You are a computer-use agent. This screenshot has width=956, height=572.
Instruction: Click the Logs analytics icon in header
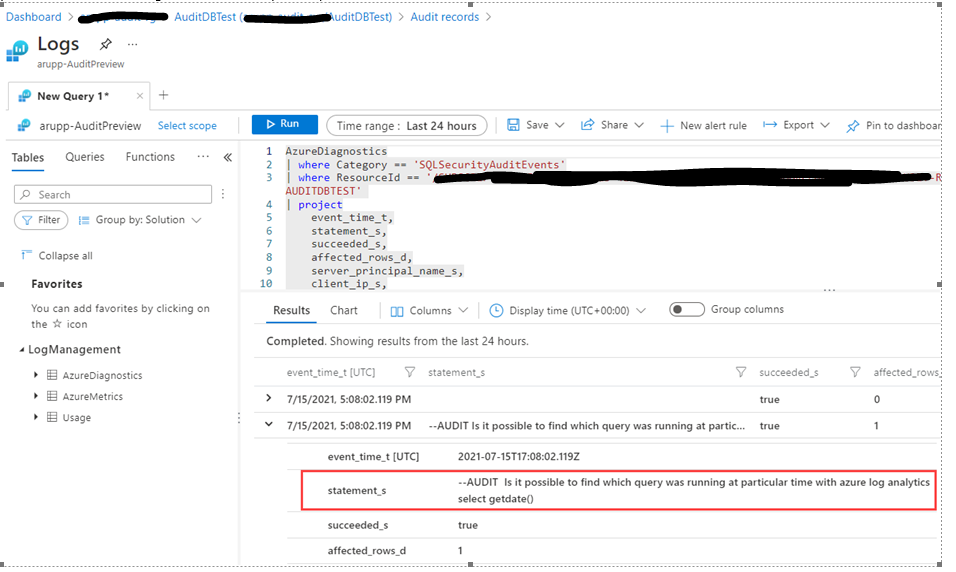(17, 51)
